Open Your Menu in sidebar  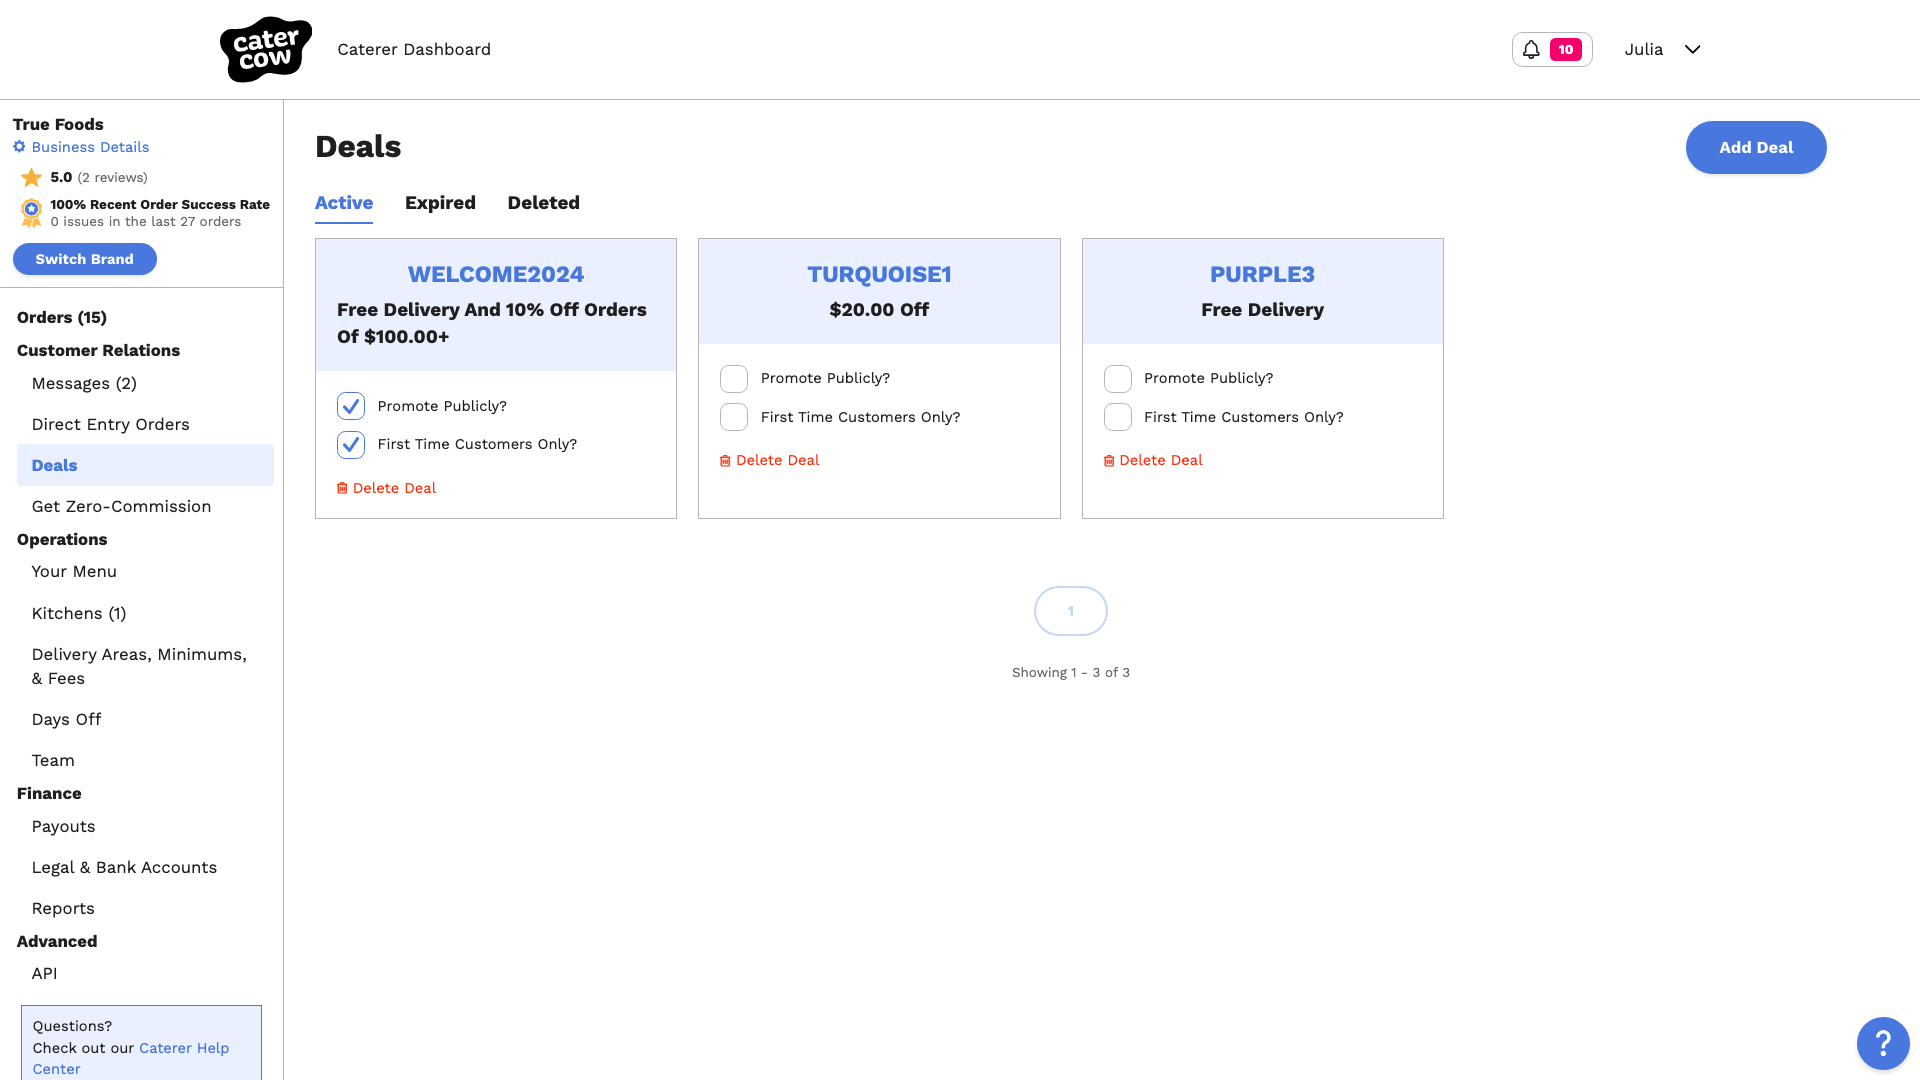pyautogui.click(x=74, y=571)
